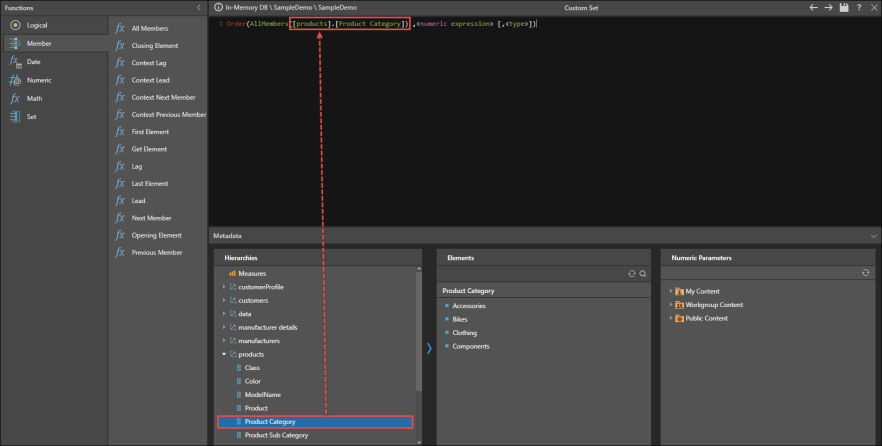Select the Bikes element
This screenshot has height=446, width=882.
(460, 319)
